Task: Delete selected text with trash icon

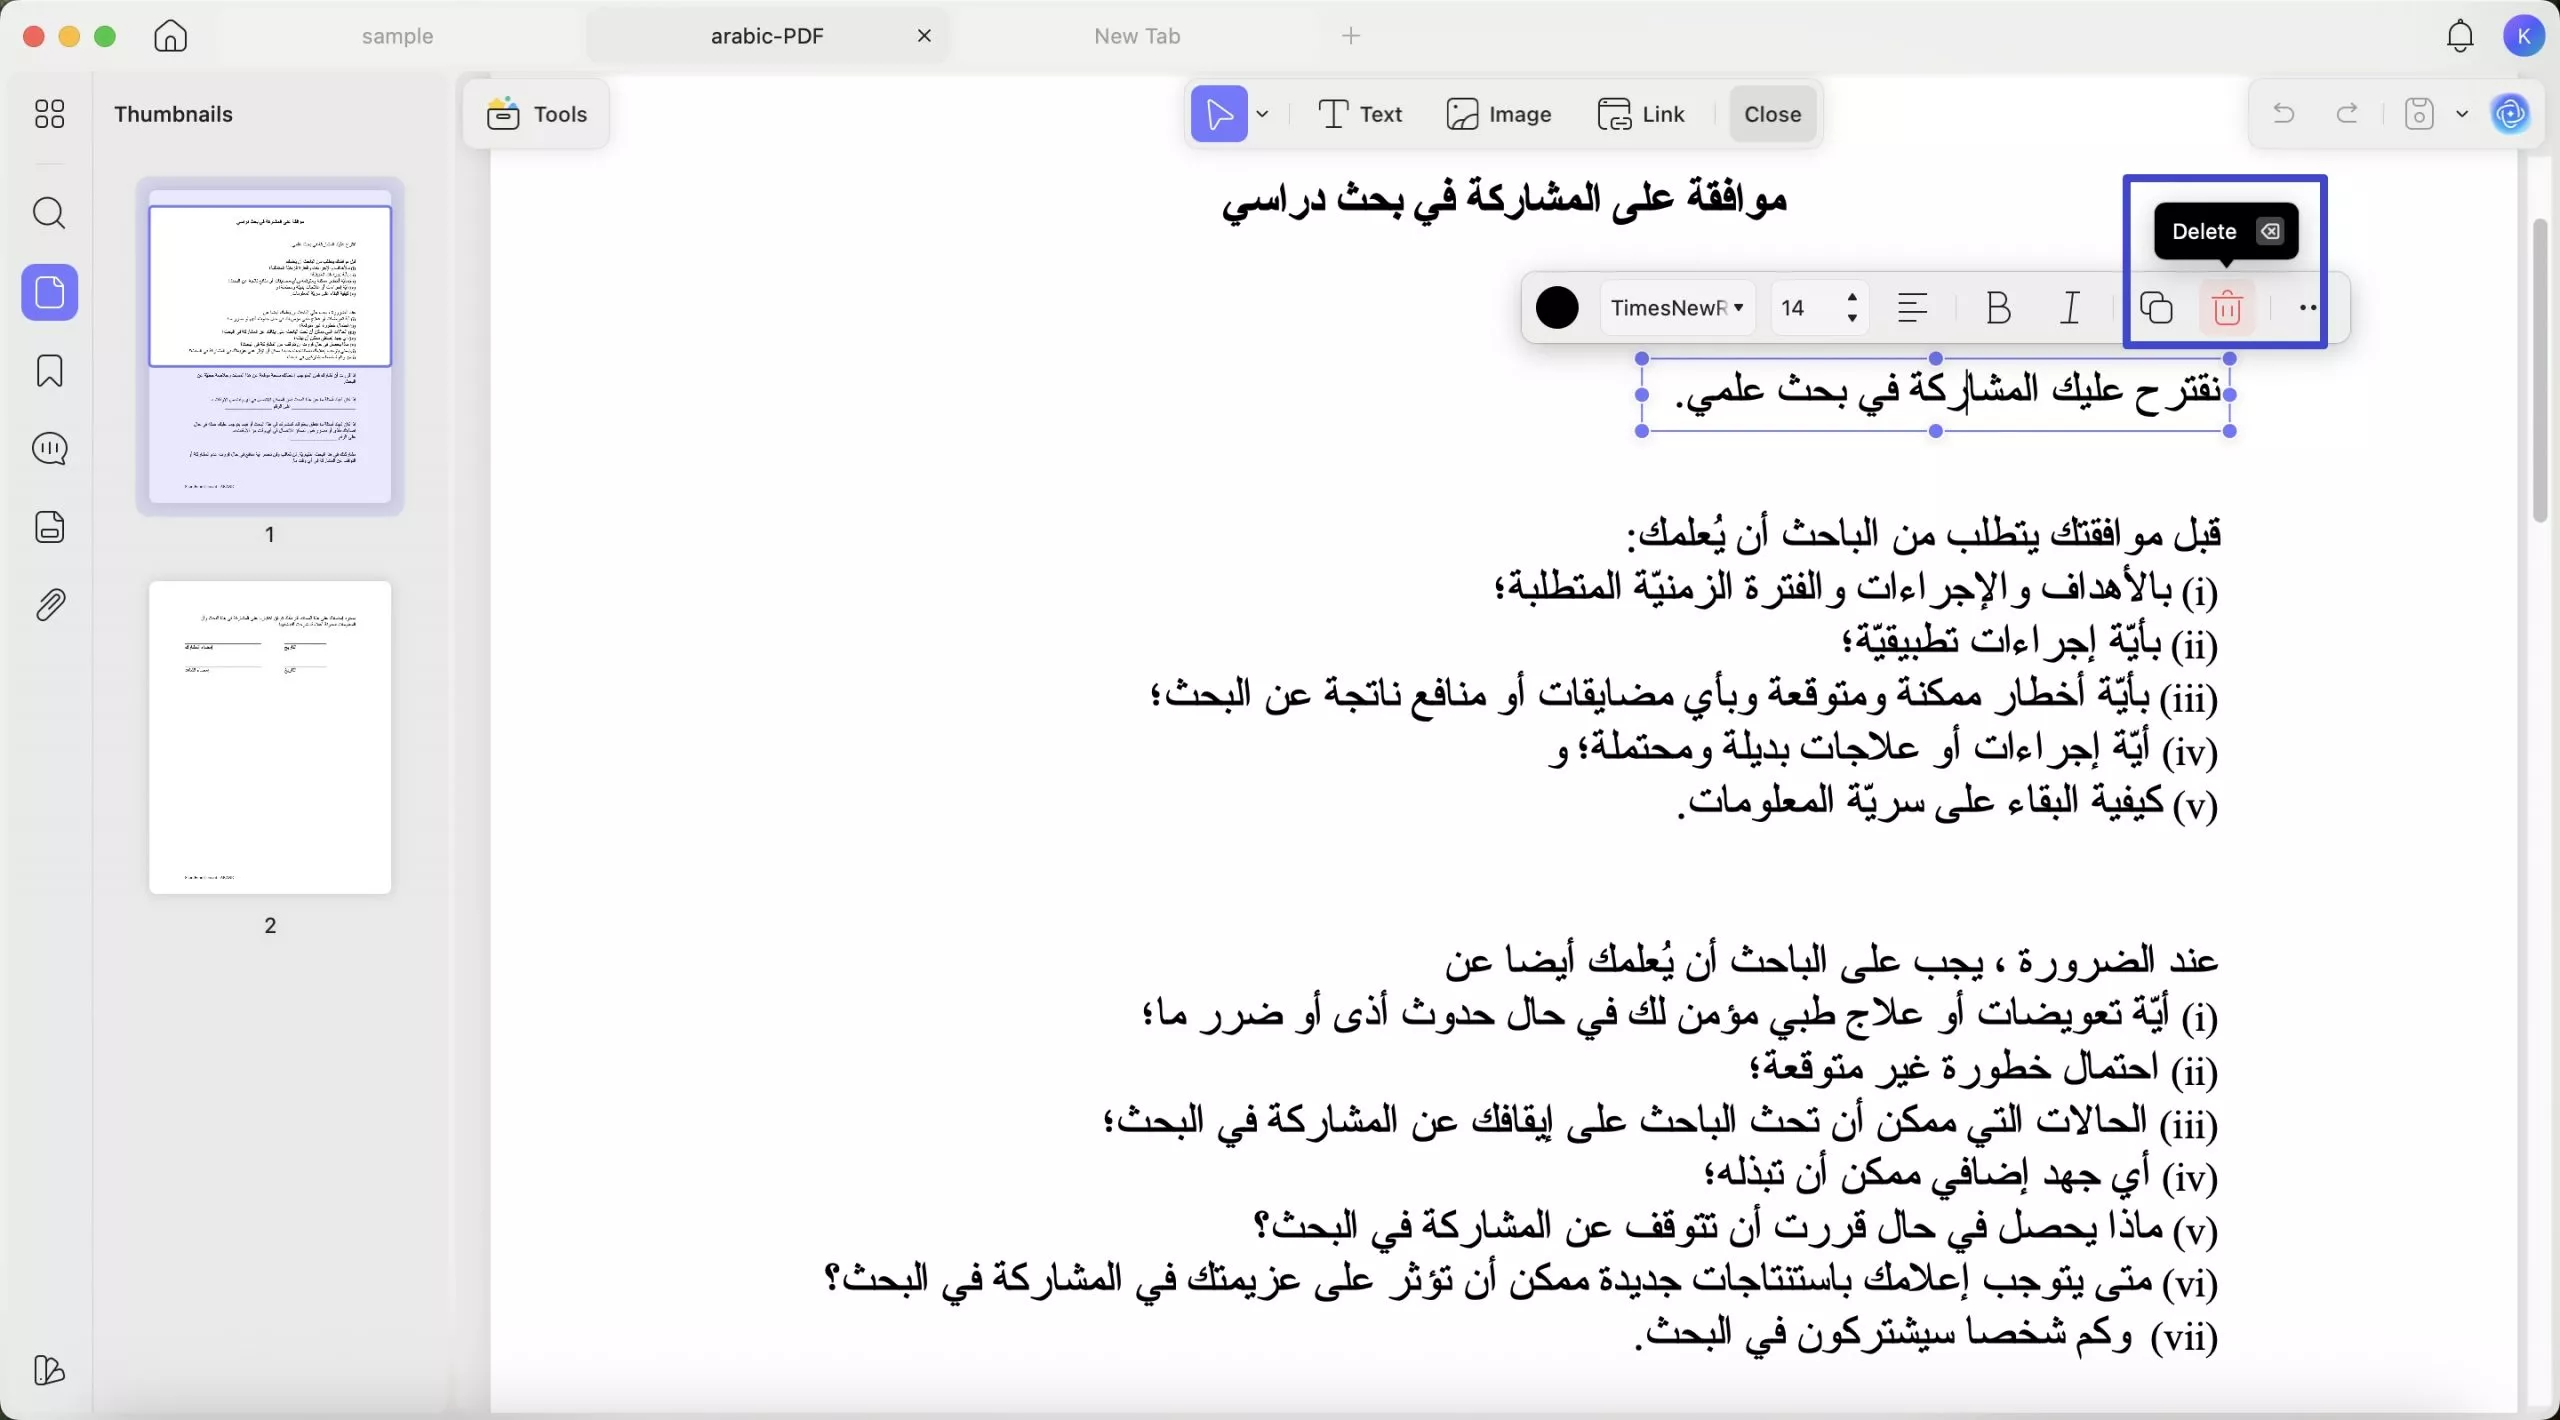Action: click(x=2227, y=308)
